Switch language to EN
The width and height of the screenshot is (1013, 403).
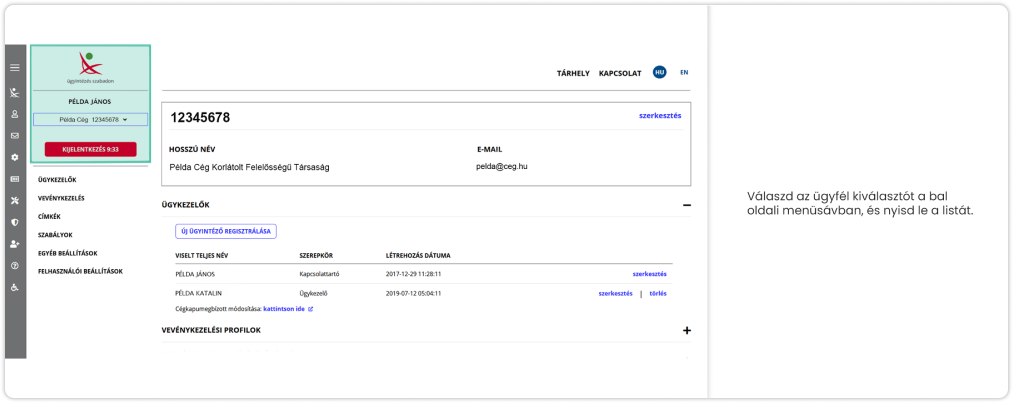tap(684, 72)
